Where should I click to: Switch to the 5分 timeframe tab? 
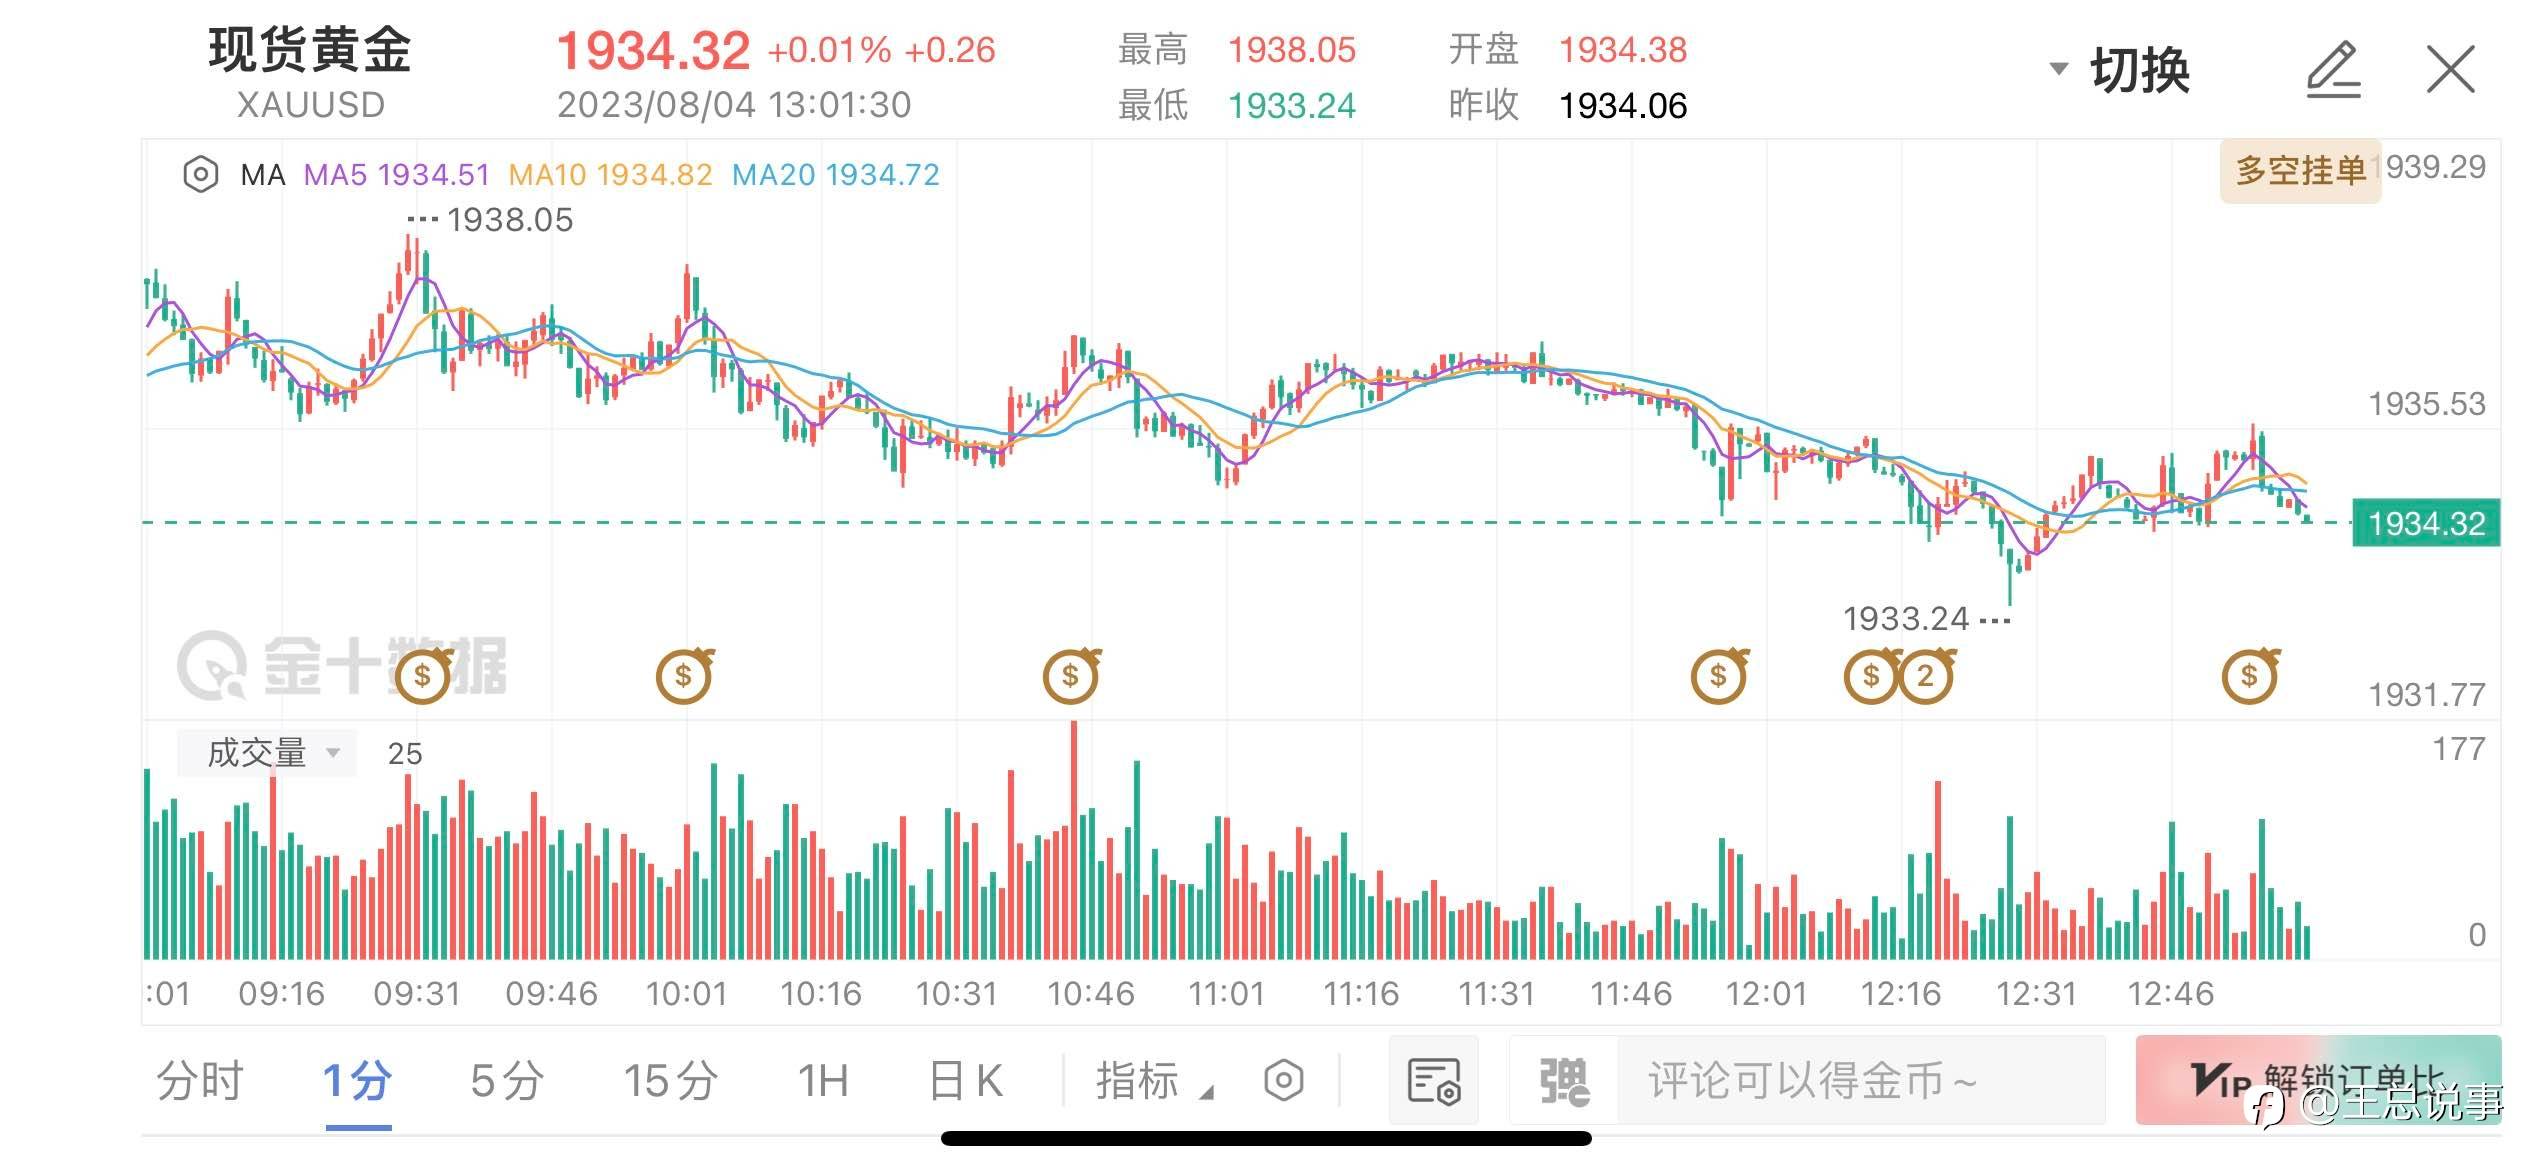tap(507, 1081)
